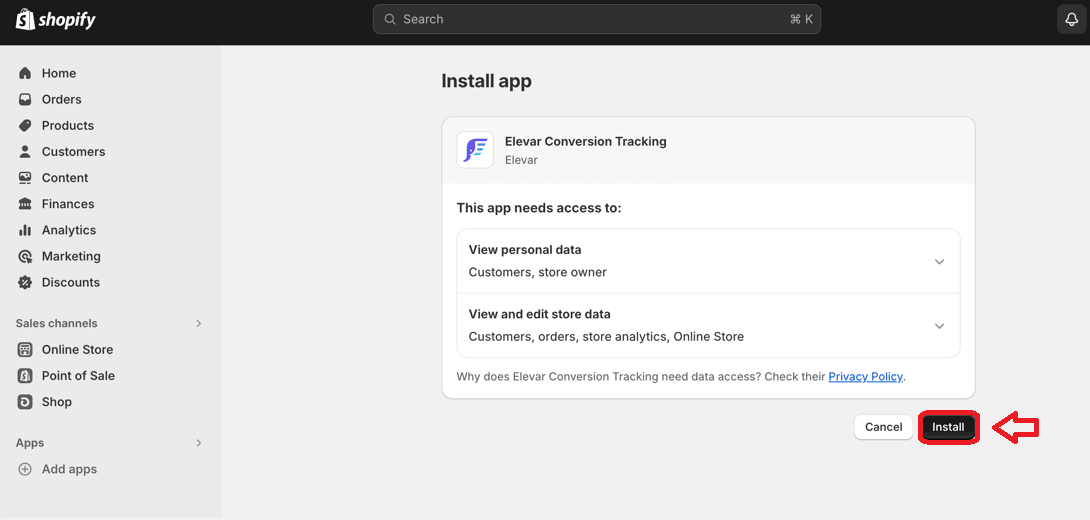Image resolution: width=1090 pixels, height=520 pixels.
Task: Click the Sales channels heading
Action: [x=56, y=323]
